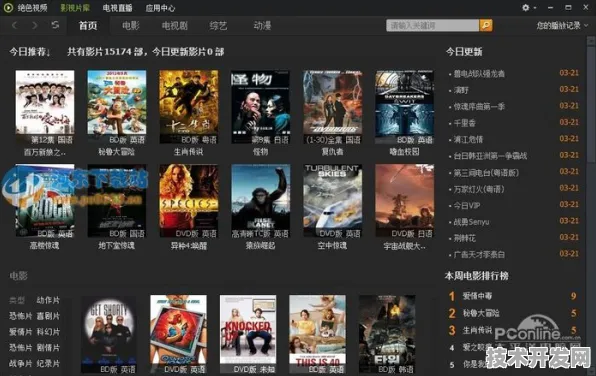596x376 pixels.
Task: Focus the keyword search input field
Action: [433, 25]
